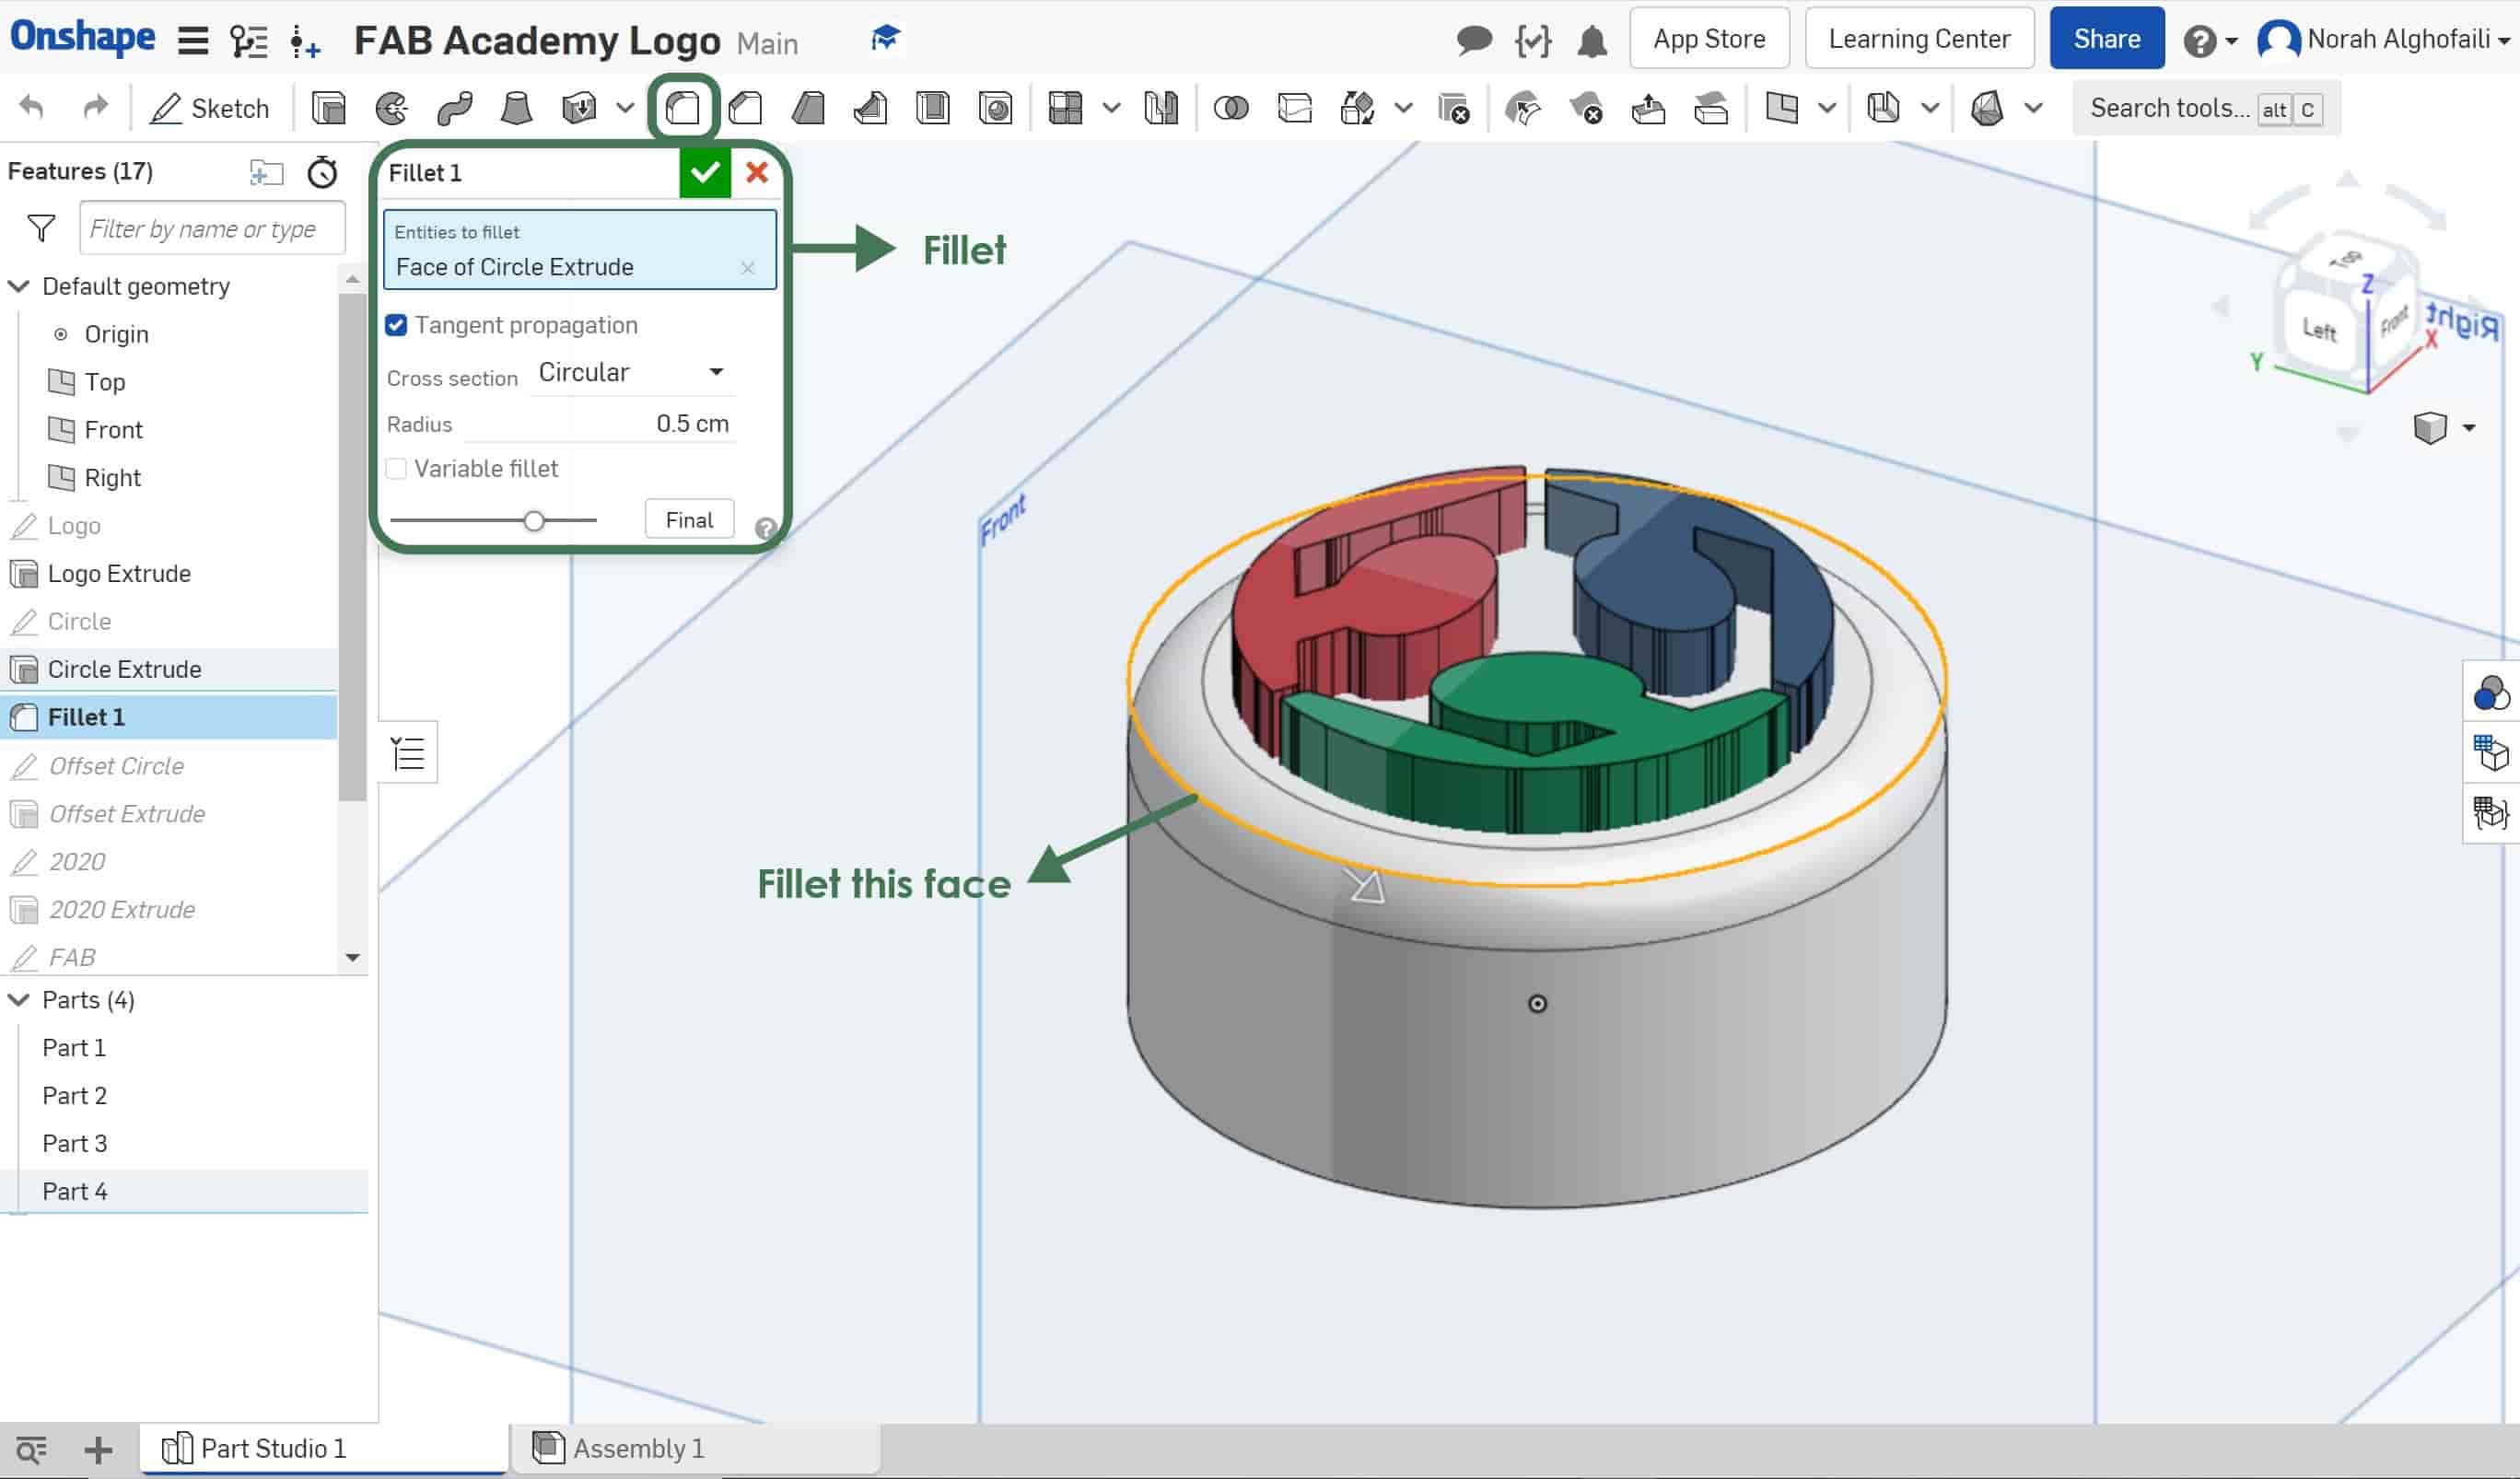
Task: Select the Mirror tool icon
Action: pos(1161,108)
